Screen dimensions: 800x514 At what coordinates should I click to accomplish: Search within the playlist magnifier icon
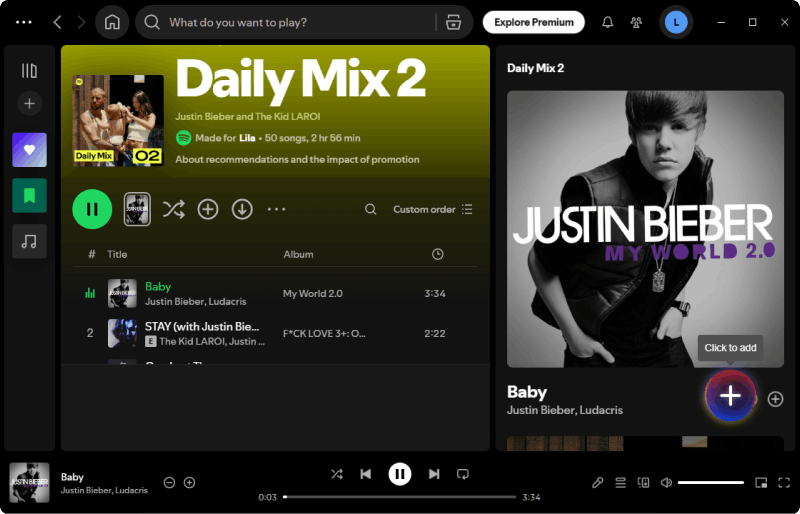click(x=371, y=209)
